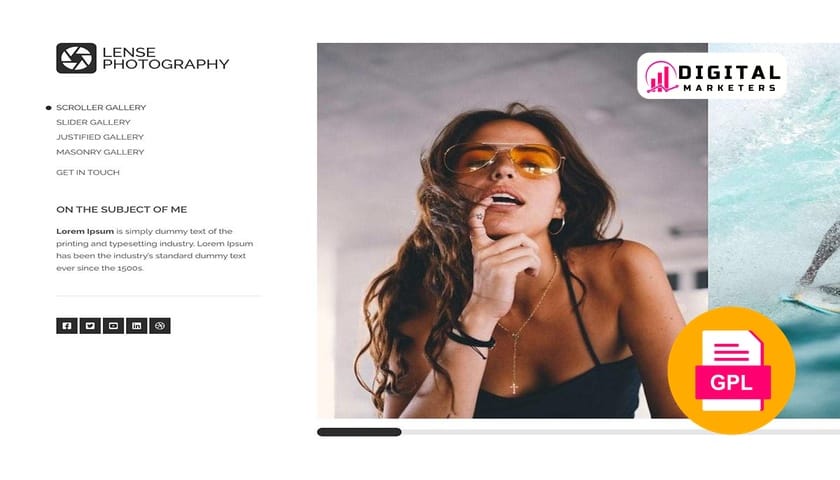The height and width of the screenshot is (480, 840).
Task: Click the Get In Touch link
Action: pyautogui.click(x=88, y=172)
